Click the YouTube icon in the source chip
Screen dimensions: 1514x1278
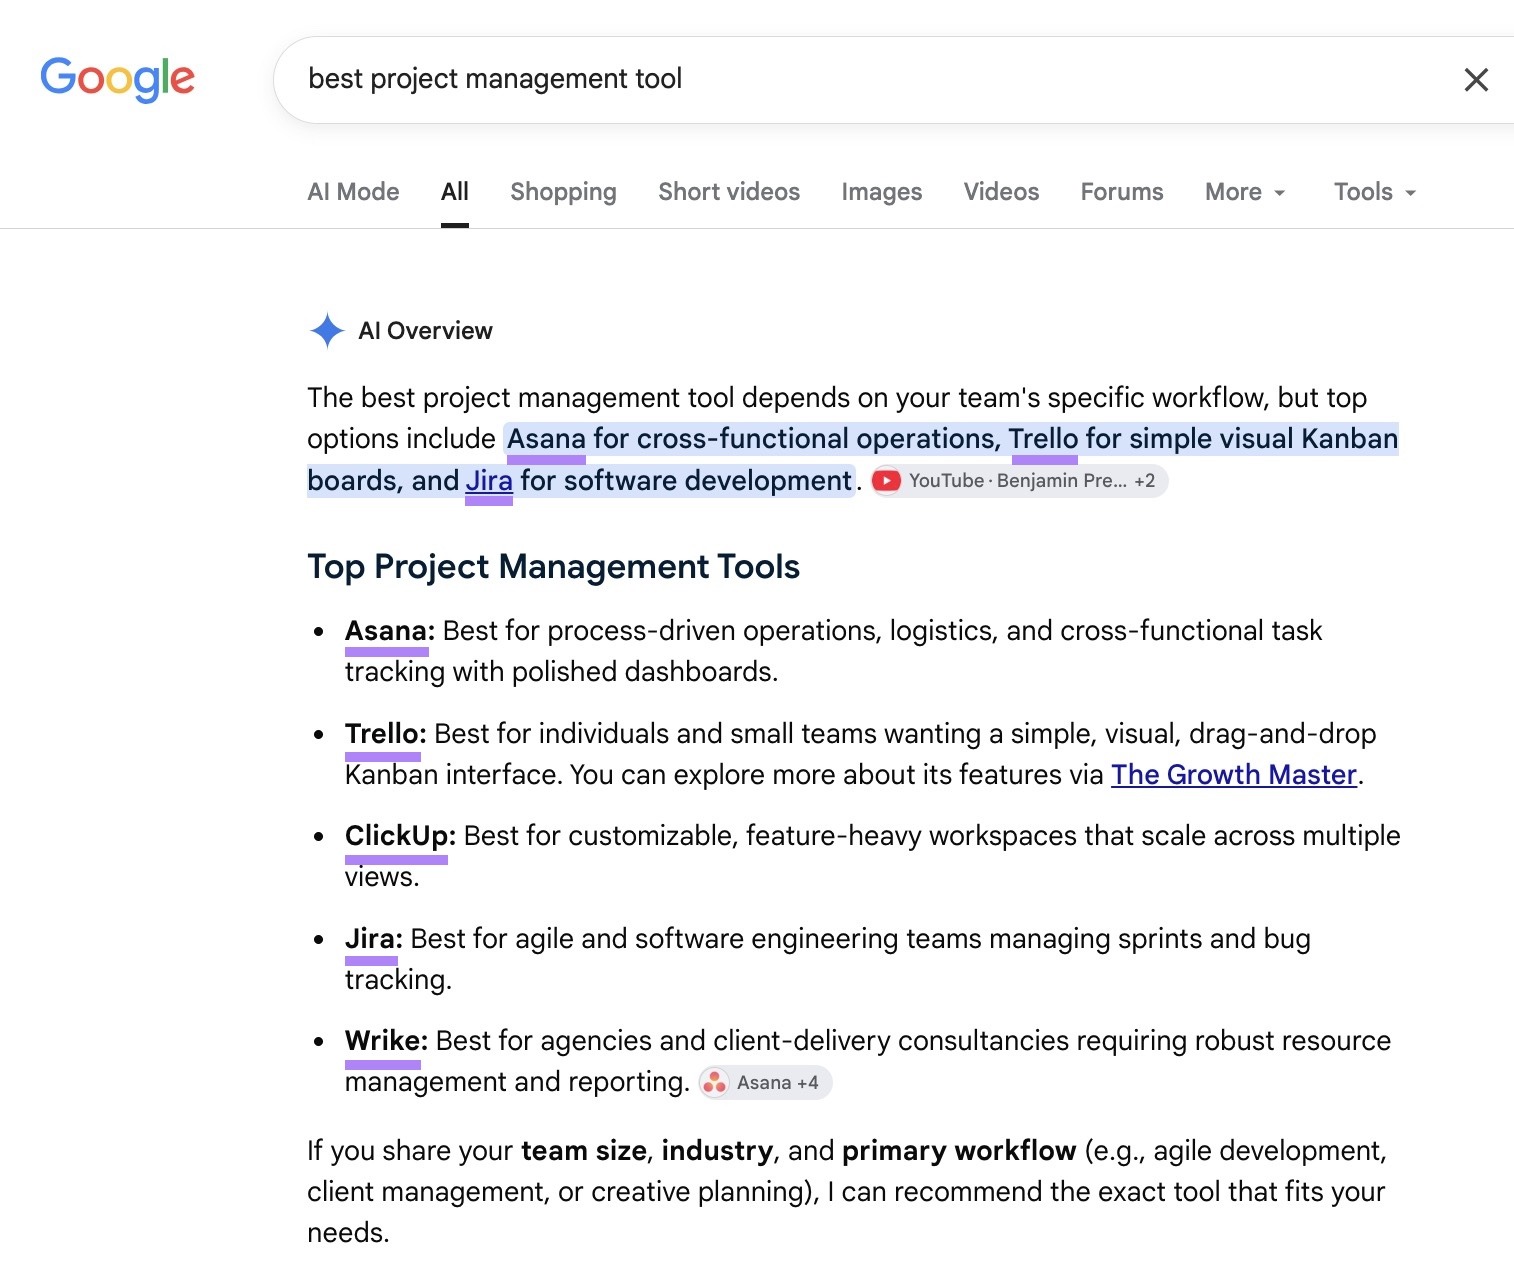(886, 481)
